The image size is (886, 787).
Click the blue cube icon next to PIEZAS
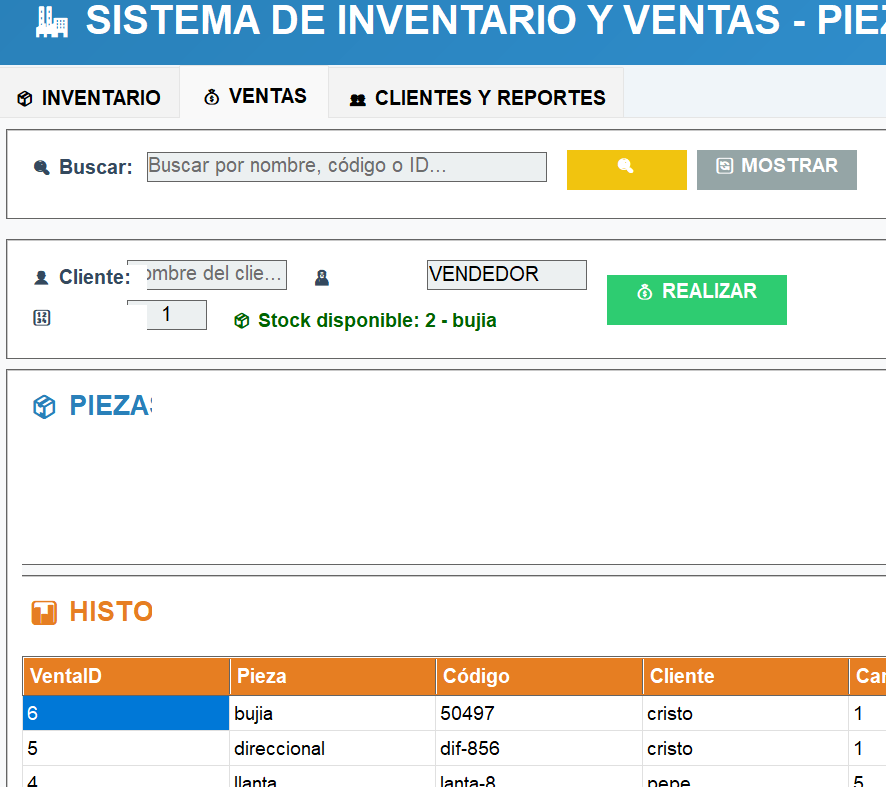coord(44,407)
